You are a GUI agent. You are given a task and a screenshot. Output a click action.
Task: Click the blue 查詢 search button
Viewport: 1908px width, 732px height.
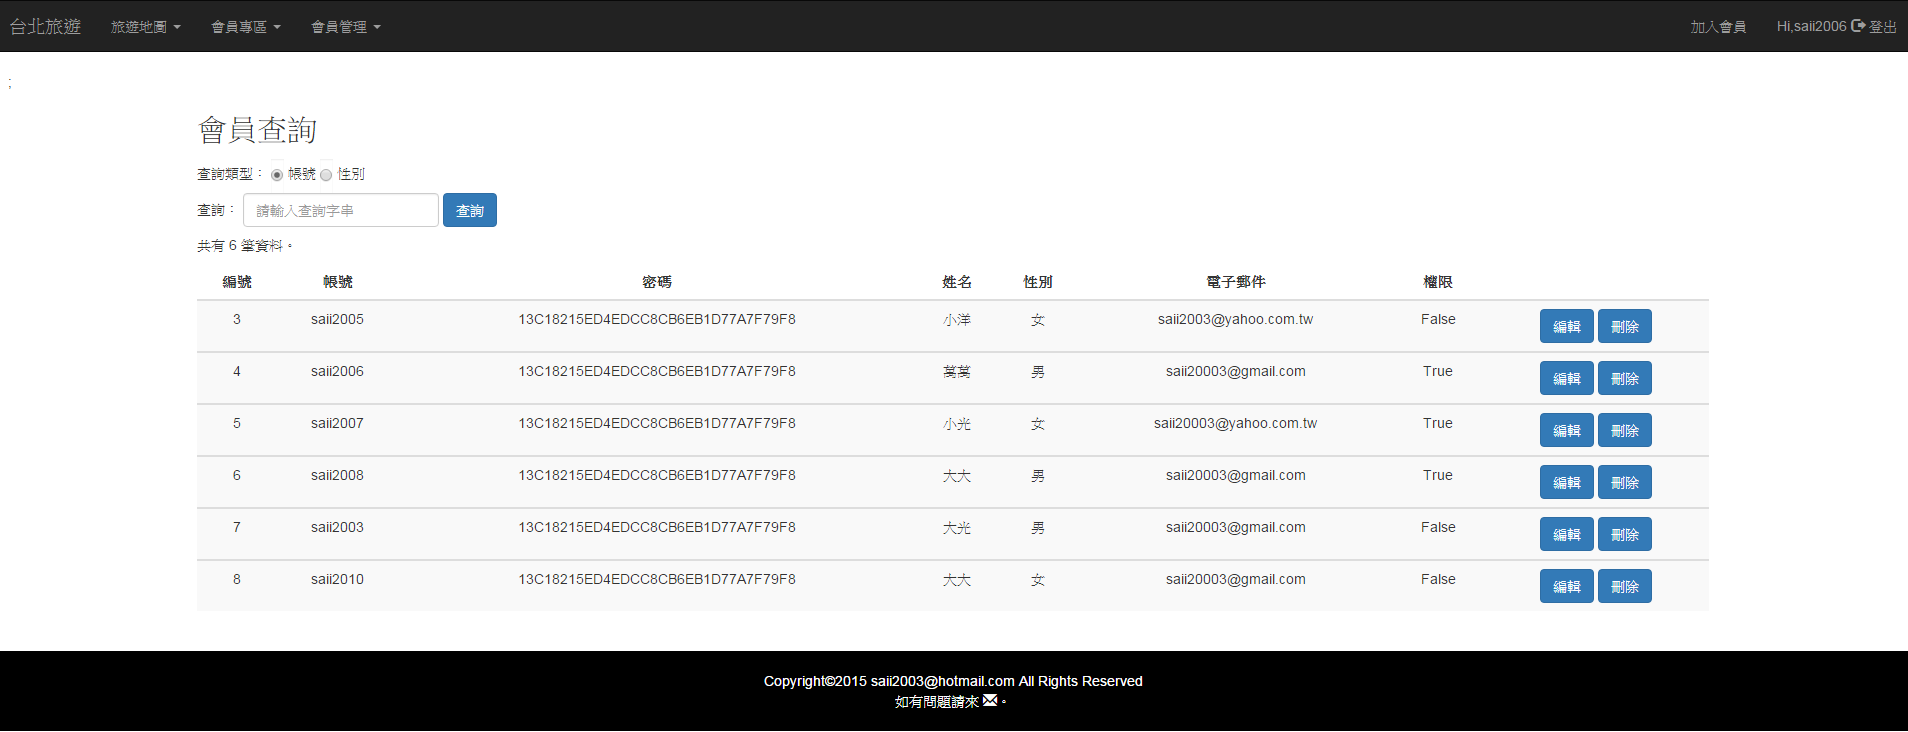point(470,210)
